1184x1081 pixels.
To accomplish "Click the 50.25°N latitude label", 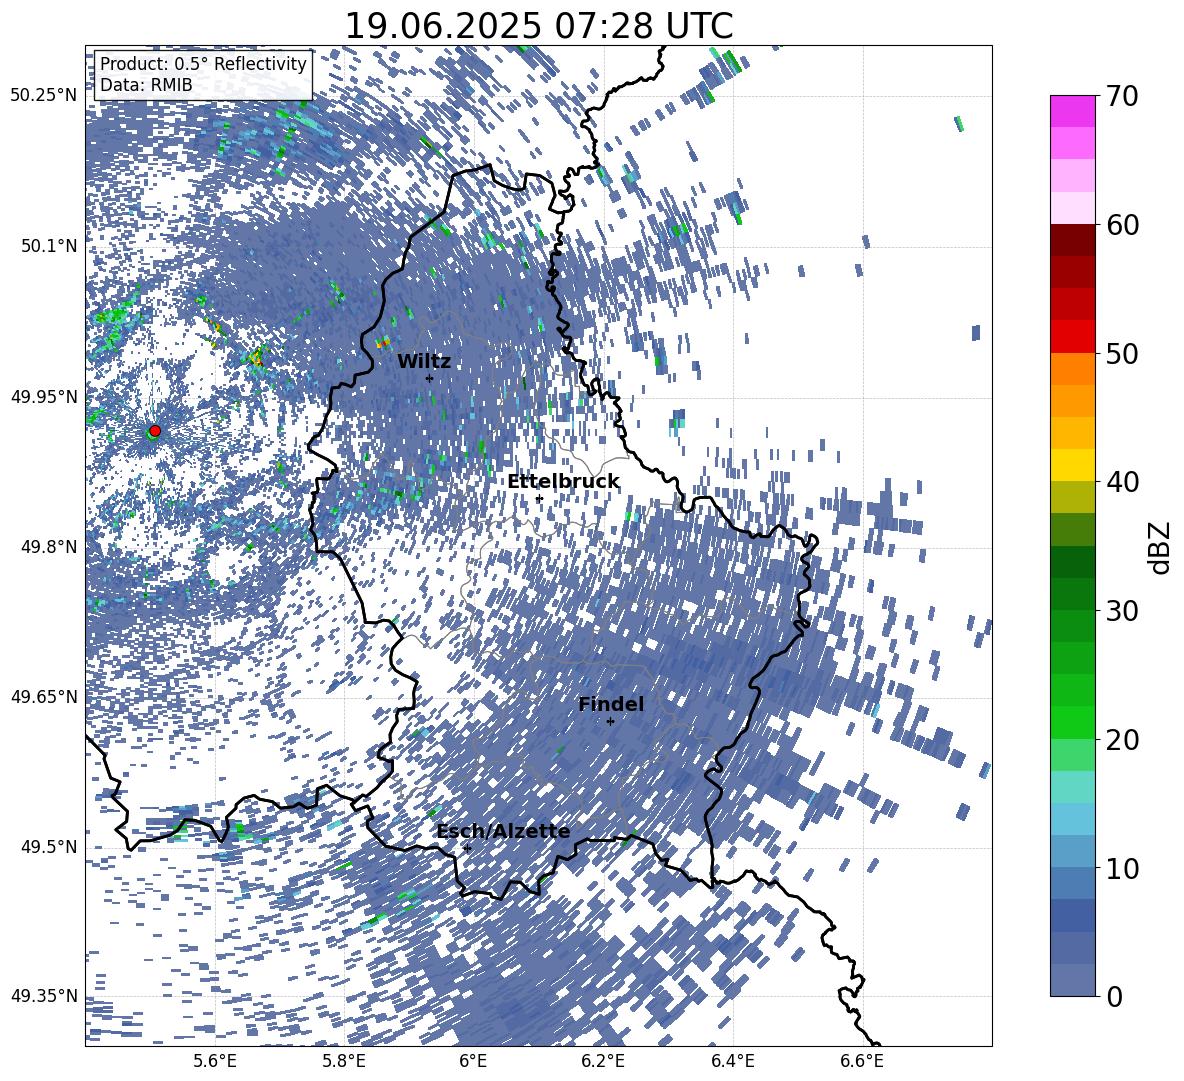I will 44,96.
